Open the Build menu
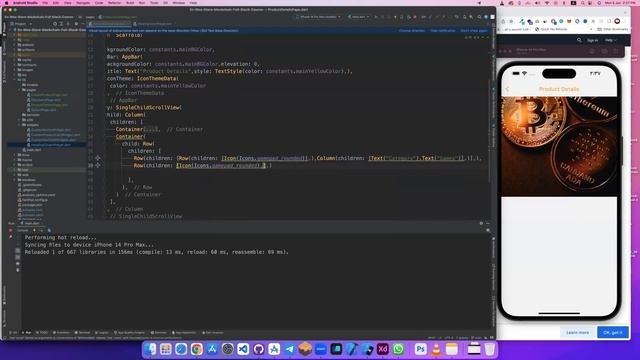 [130, 3]
